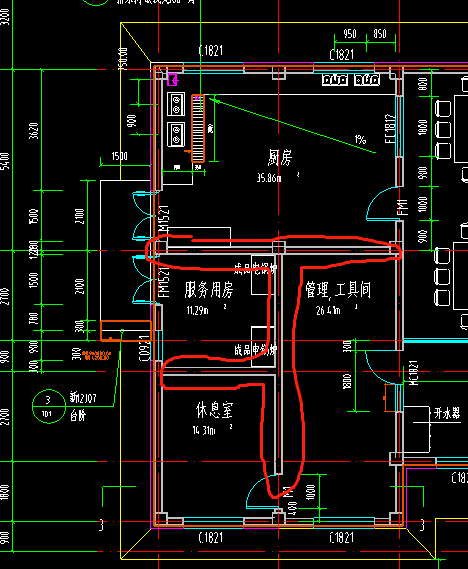Image resolution: width=468 pixels, height=569 pixels.
Task: Click the 台阶 step annotation
Action: coord(78,415)
